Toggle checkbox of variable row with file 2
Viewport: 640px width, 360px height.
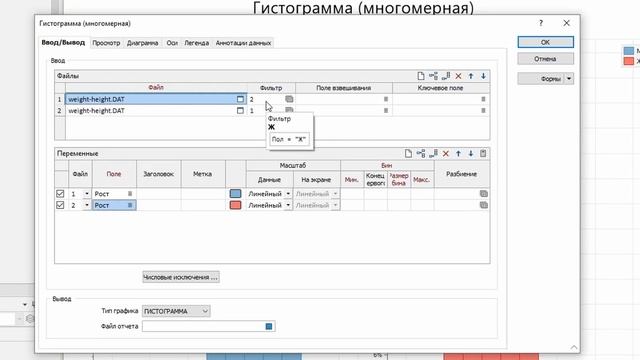pyautogui.click(x=60, y=205)
